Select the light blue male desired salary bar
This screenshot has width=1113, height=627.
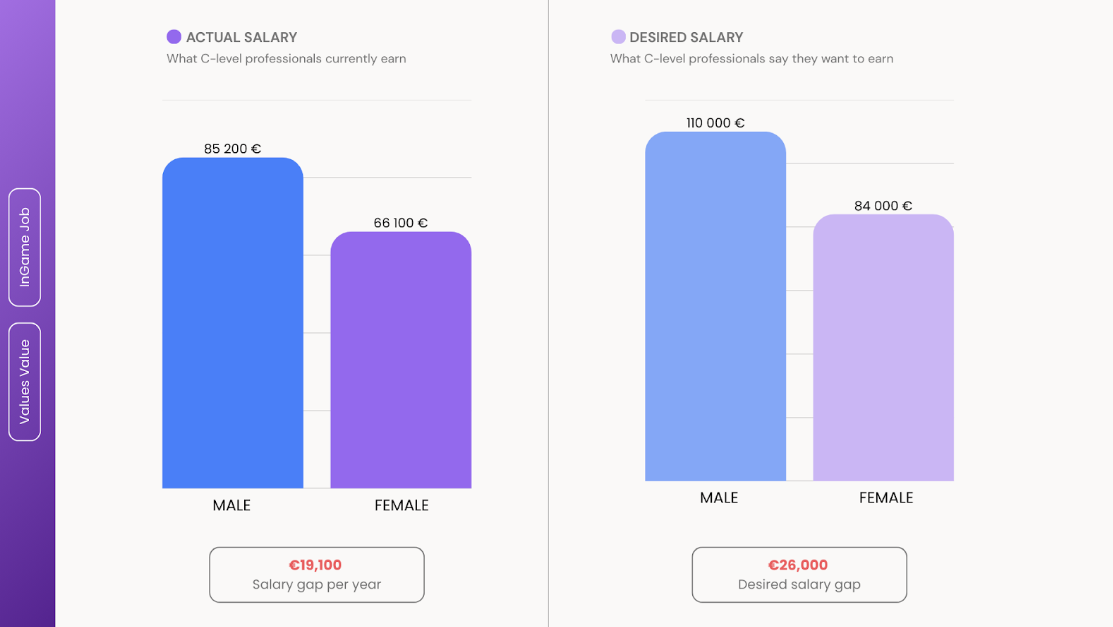pos(715,308)
